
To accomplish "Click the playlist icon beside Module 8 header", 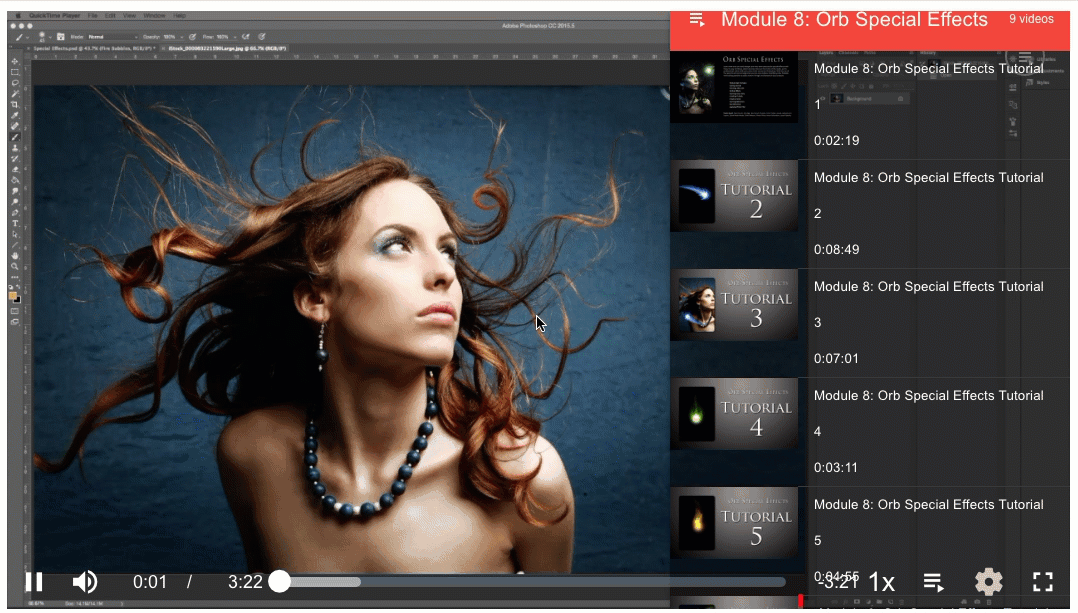I will coord(696,19).
